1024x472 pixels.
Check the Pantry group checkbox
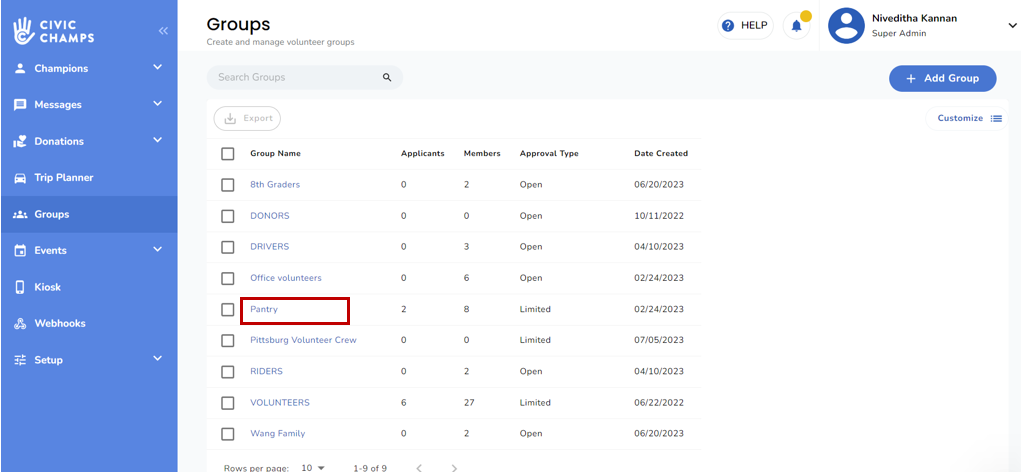pyautogui.click(x=228, y=309)
